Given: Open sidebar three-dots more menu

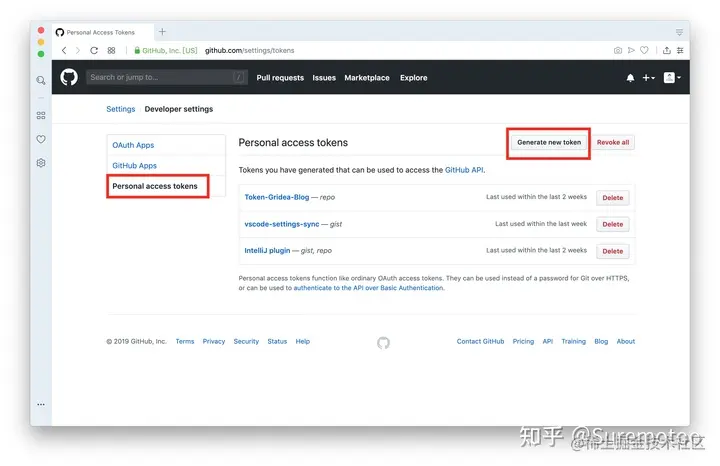Looking at the screenshot, I should (x=41, y=404).
